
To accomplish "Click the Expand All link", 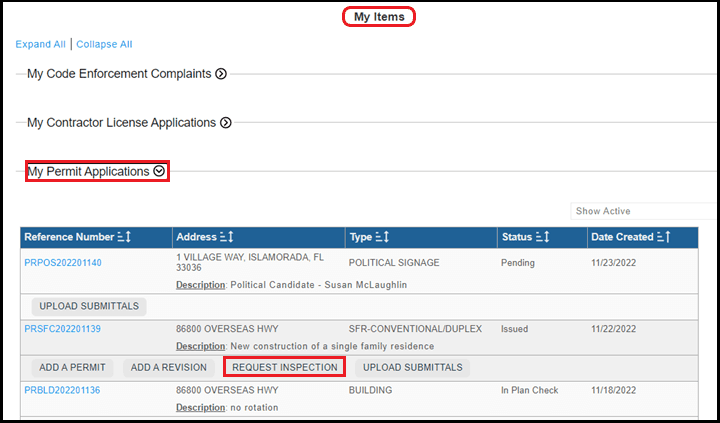I will point(40,44).
